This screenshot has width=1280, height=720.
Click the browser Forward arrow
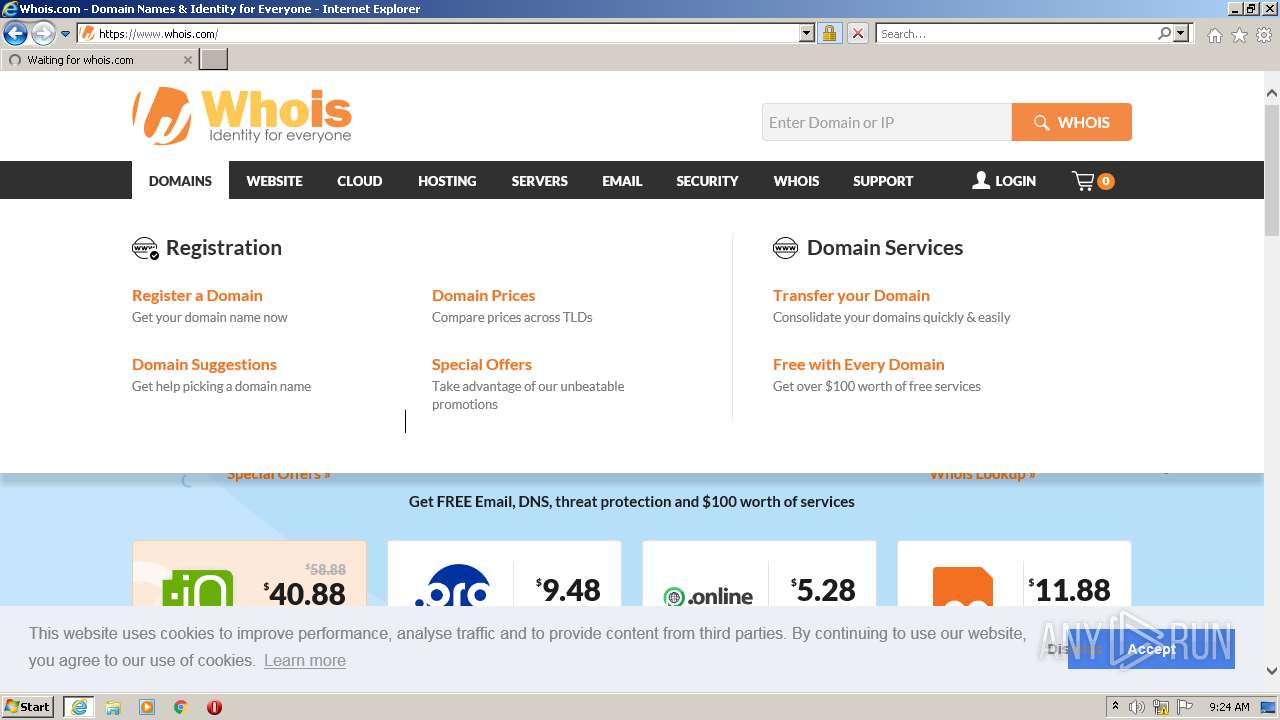click(x=43, y=34)
